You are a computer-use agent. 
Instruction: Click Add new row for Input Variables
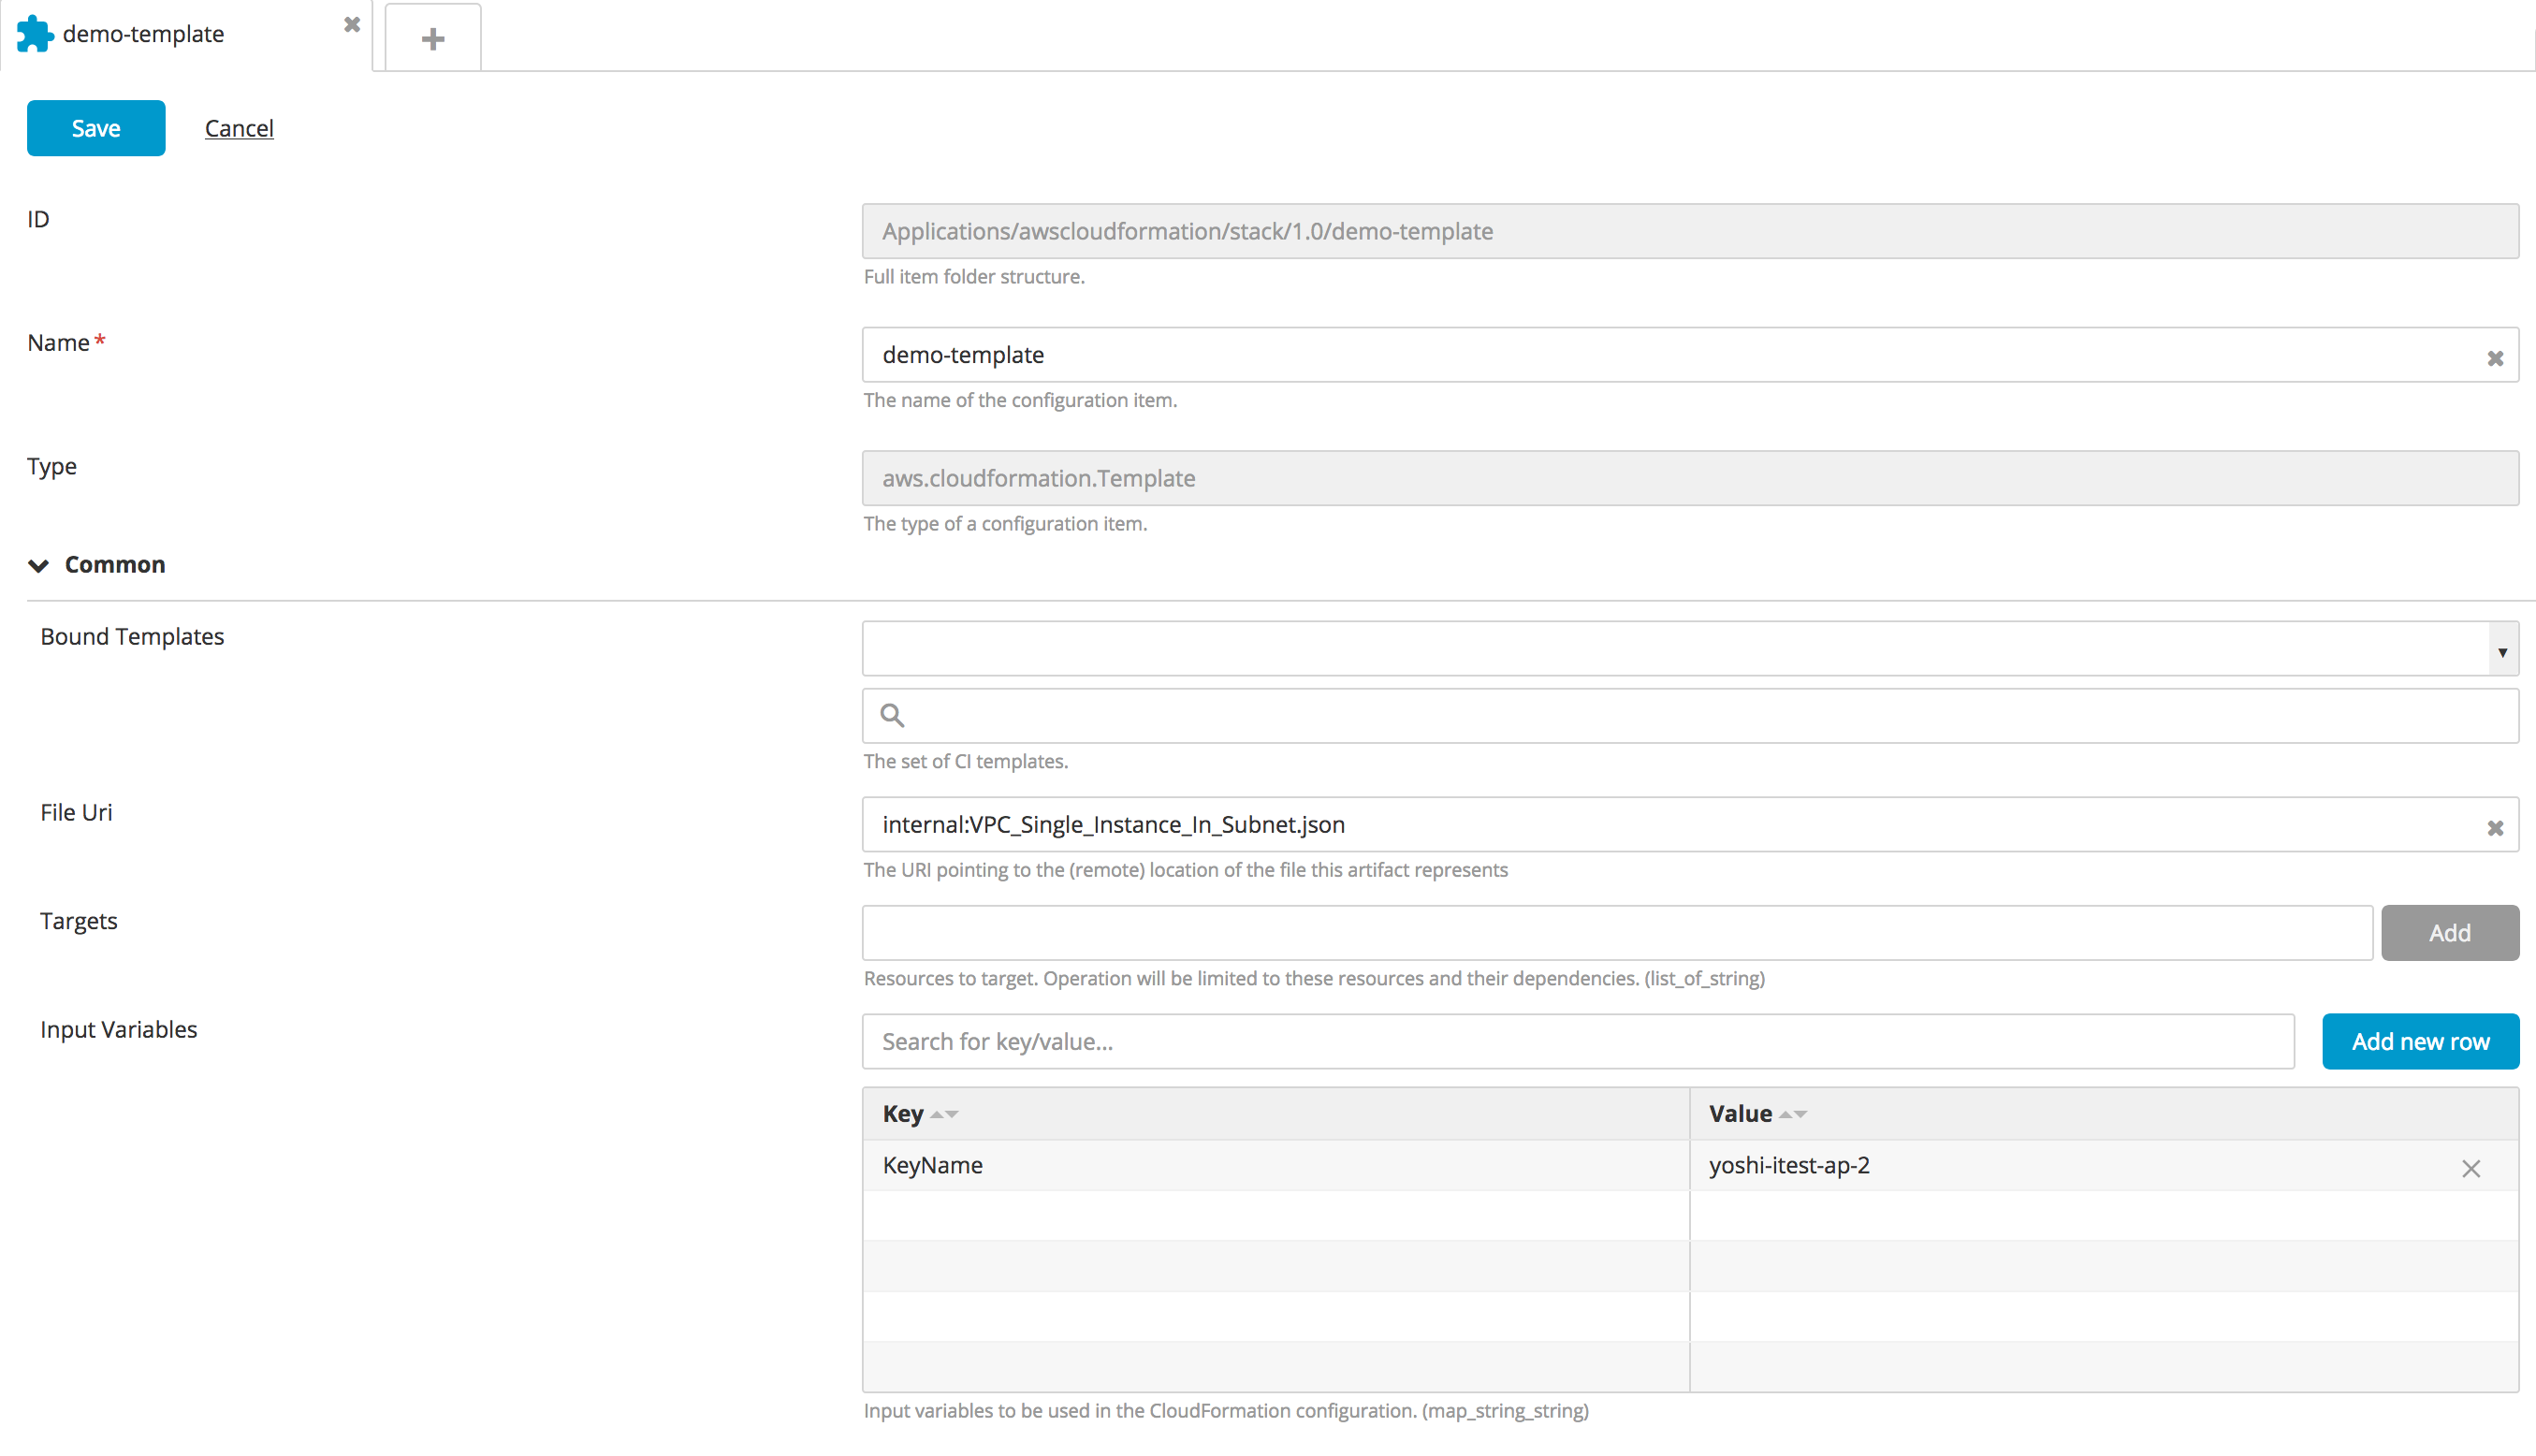2419,1040
